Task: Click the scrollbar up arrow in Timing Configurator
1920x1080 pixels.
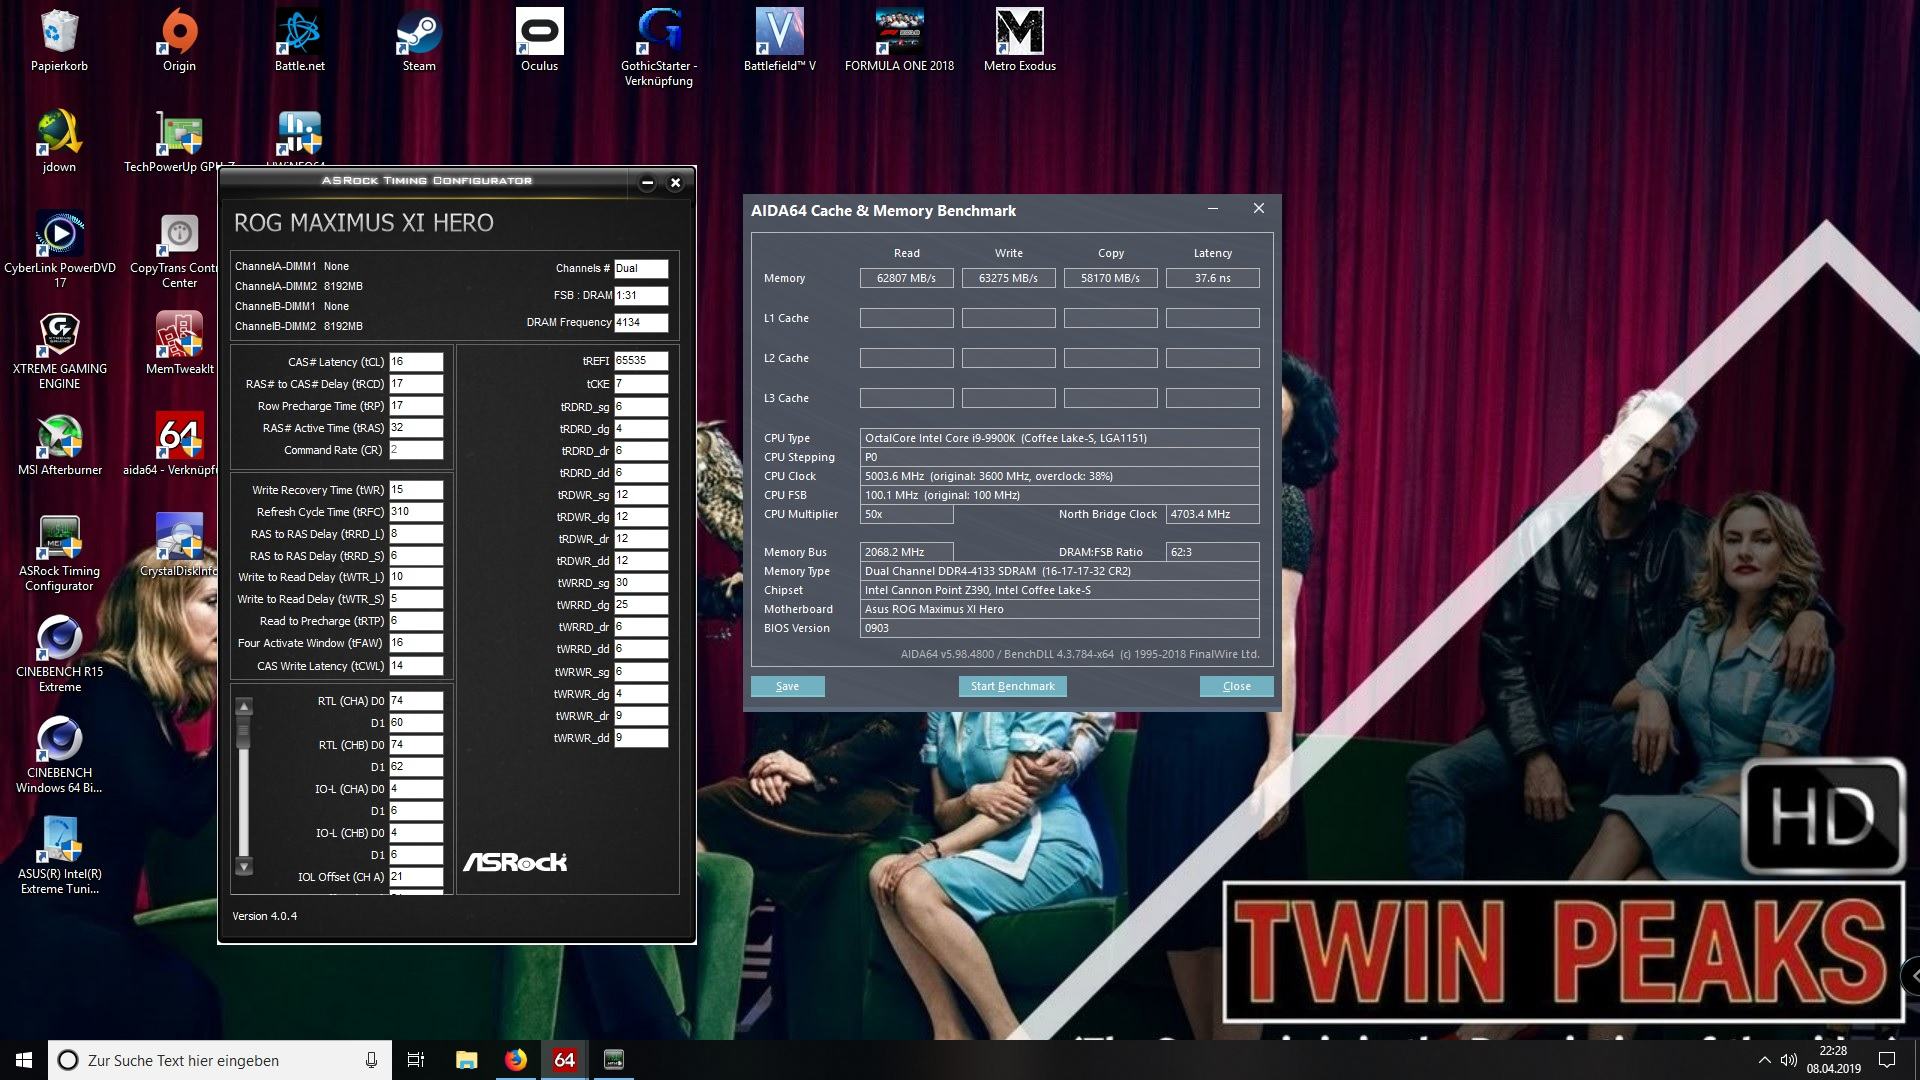Action: [x=244, y=707]
